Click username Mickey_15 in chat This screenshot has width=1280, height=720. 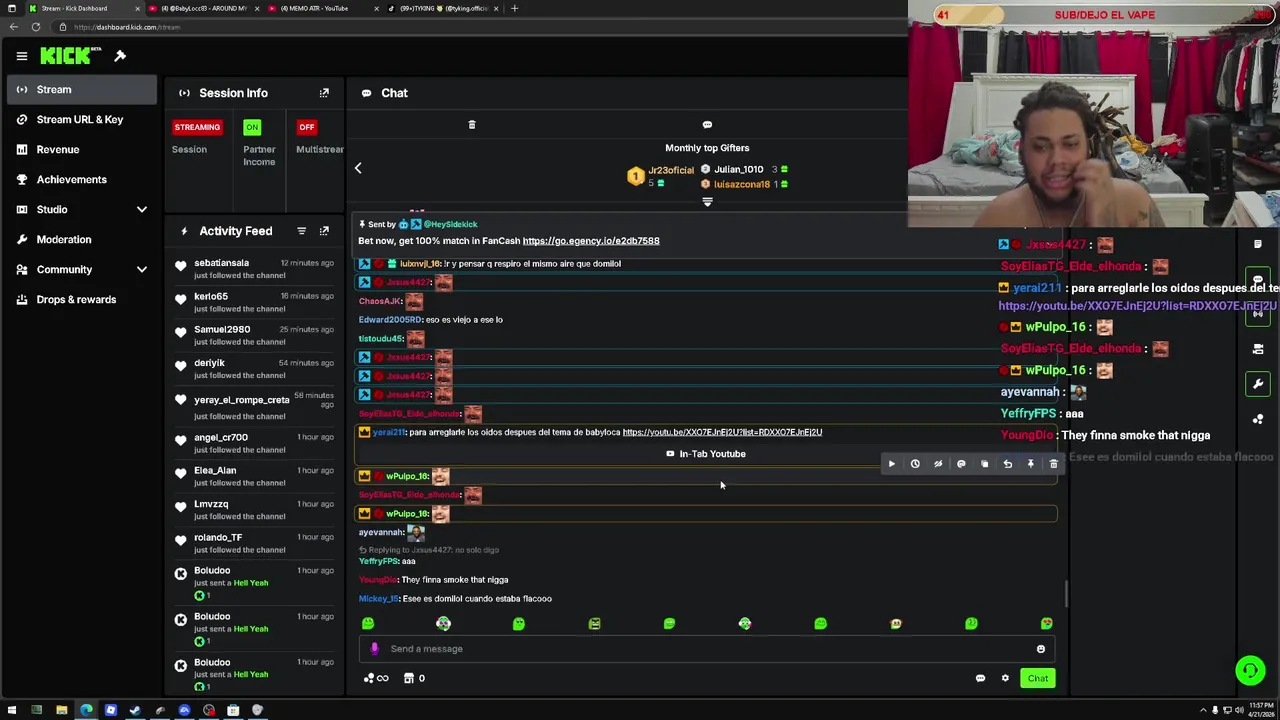[378, 599]
